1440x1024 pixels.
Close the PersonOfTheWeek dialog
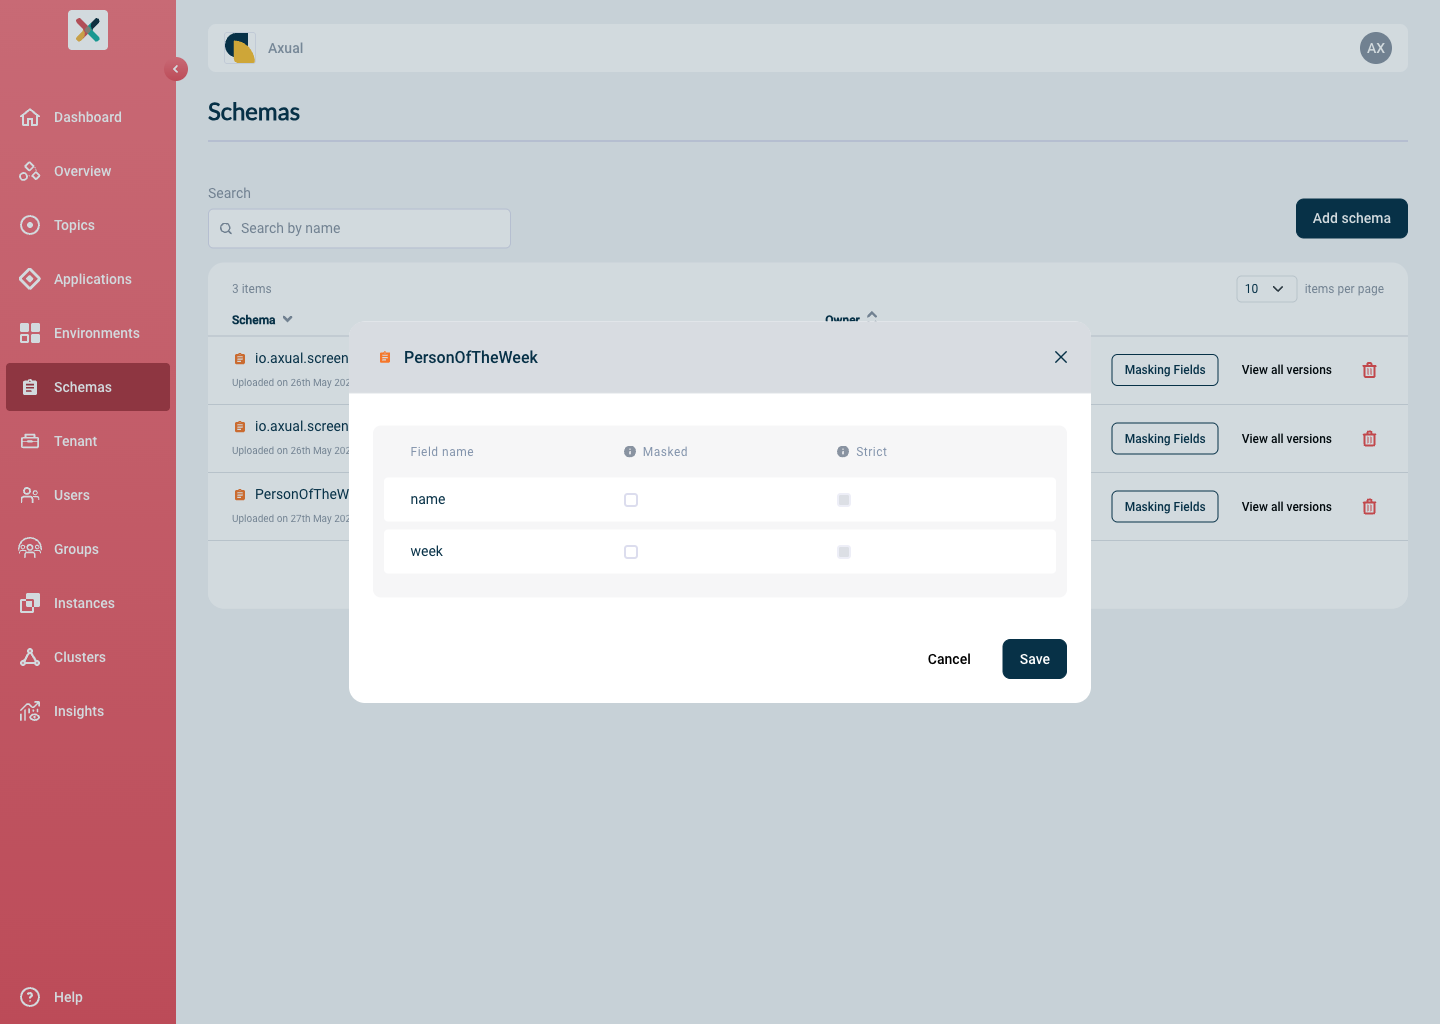click(1061, 357)
